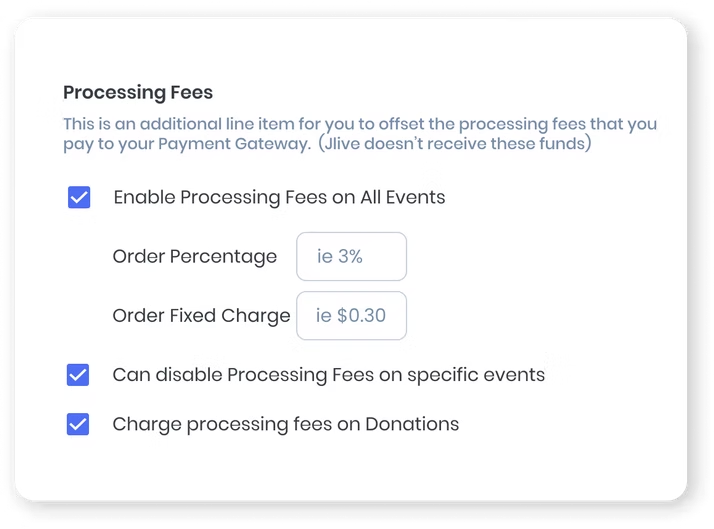Click the 'Processing Fees' section heading
The width and height of the screenshot is (714, 529).
point(138,93)
